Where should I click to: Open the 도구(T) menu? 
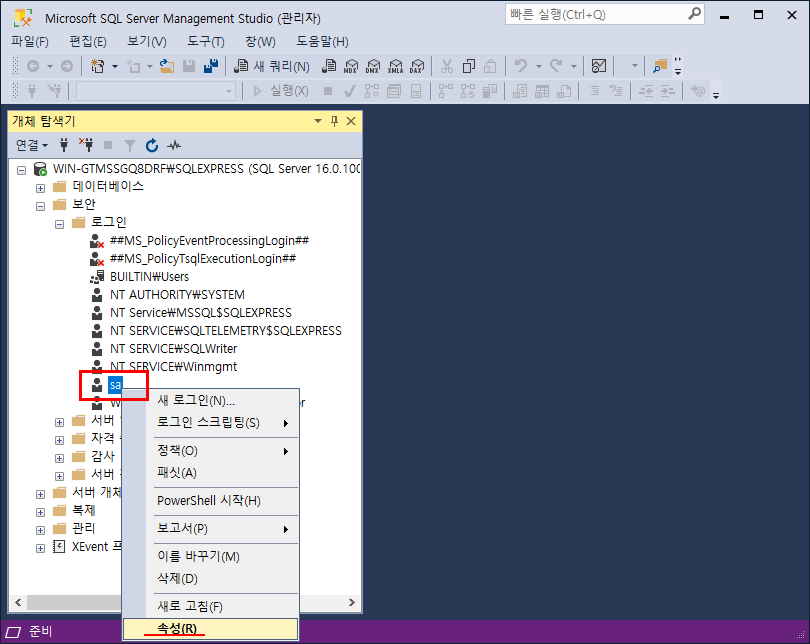coord(206,41)
